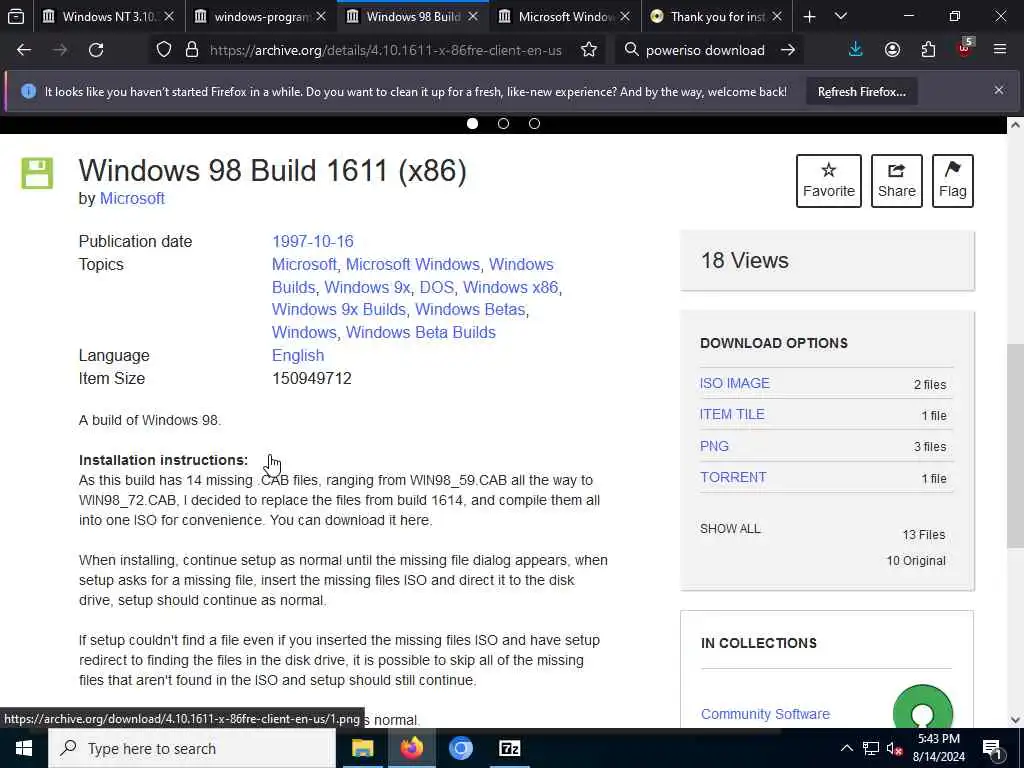Click the taskbar search box

[192, 748]
